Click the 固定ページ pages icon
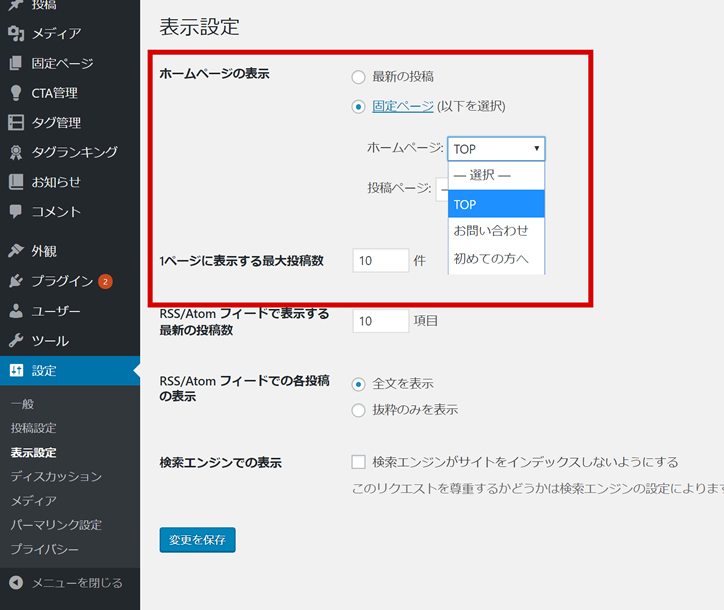 [x=16, y=63]
